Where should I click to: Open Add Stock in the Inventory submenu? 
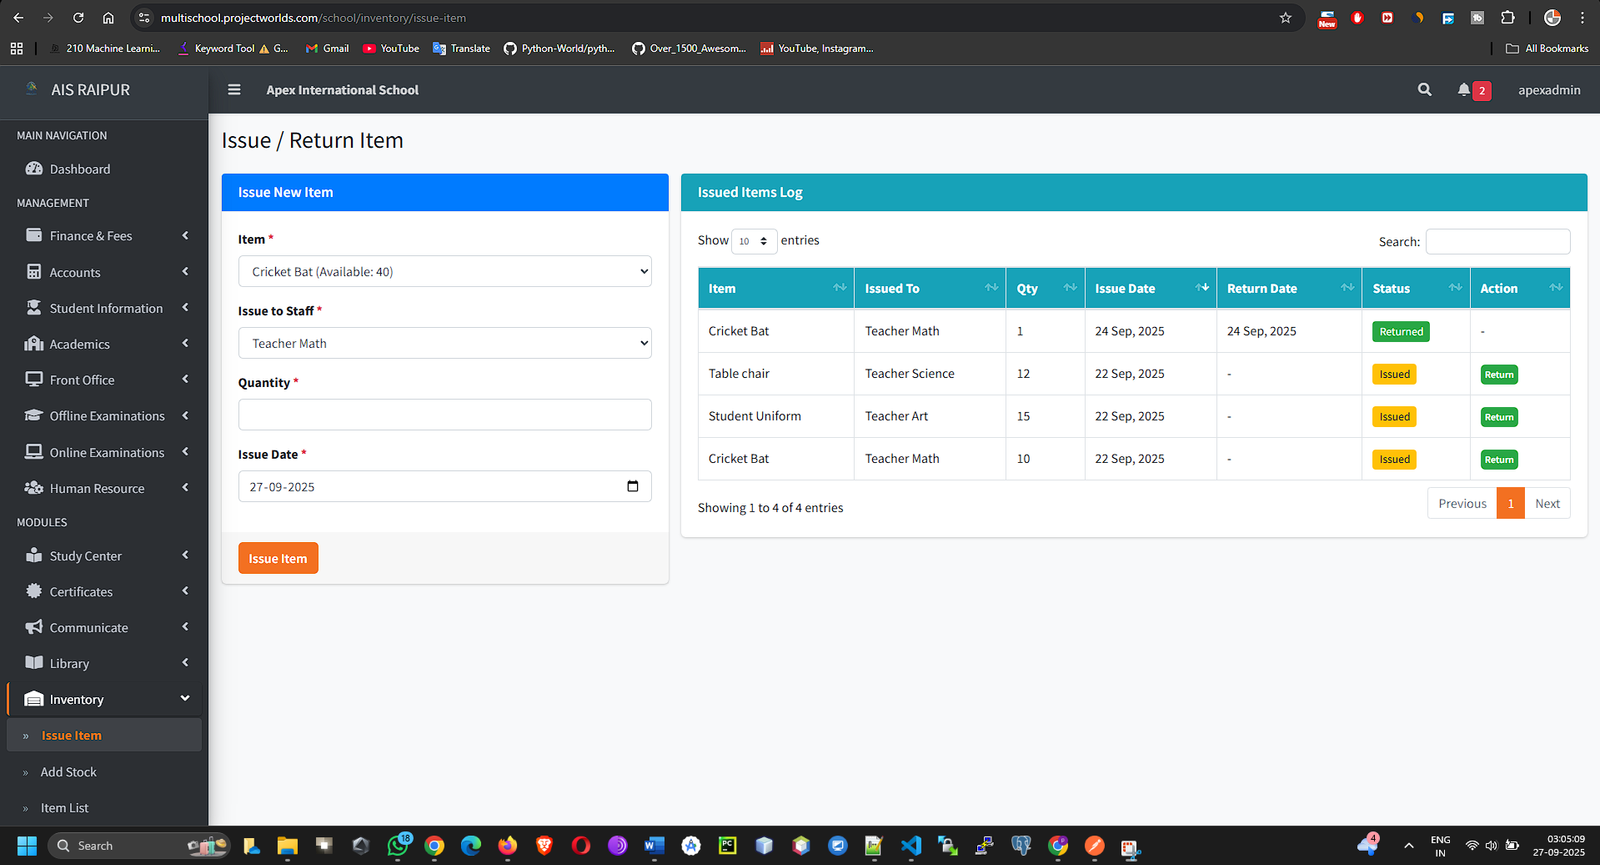click(x=69, y=772)
